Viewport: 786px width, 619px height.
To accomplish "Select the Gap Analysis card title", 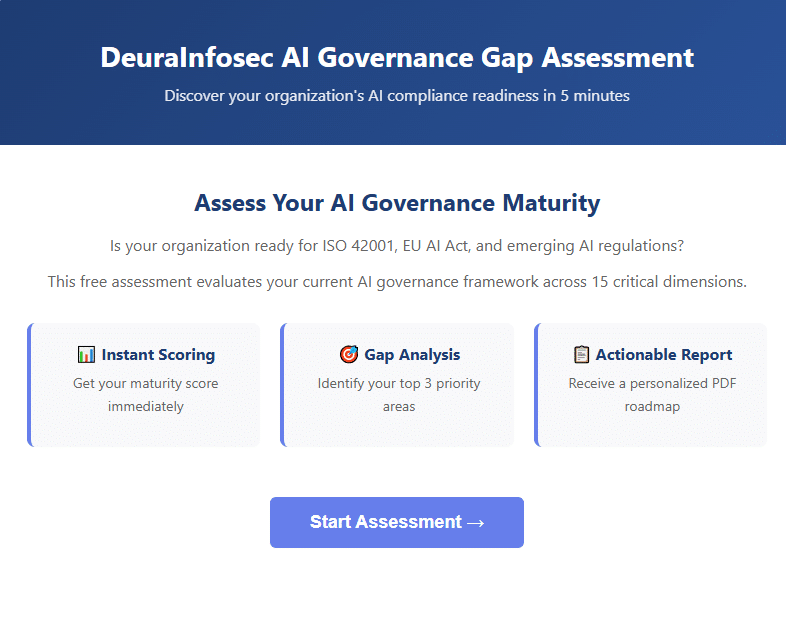I will pos(412,355).
